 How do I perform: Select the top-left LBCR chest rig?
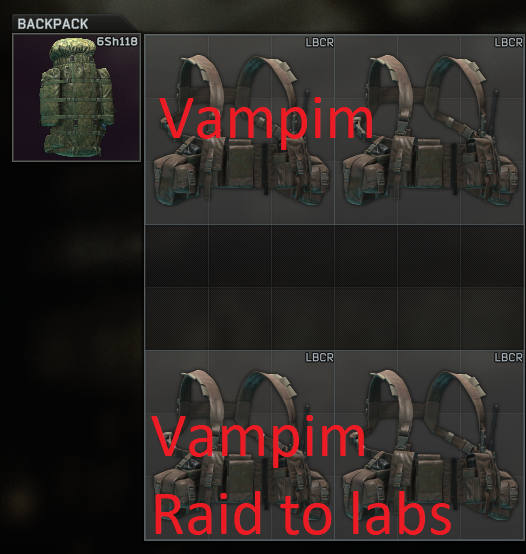[240, 129]
